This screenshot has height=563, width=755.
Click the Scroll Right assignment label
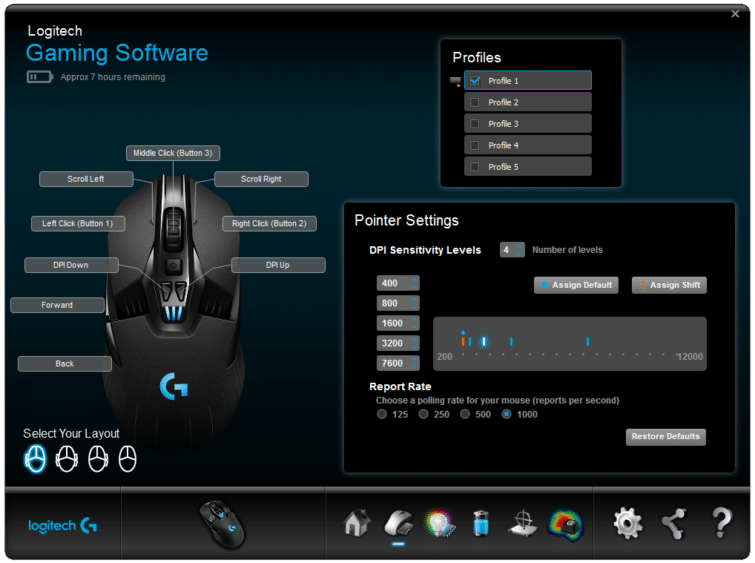261,179
